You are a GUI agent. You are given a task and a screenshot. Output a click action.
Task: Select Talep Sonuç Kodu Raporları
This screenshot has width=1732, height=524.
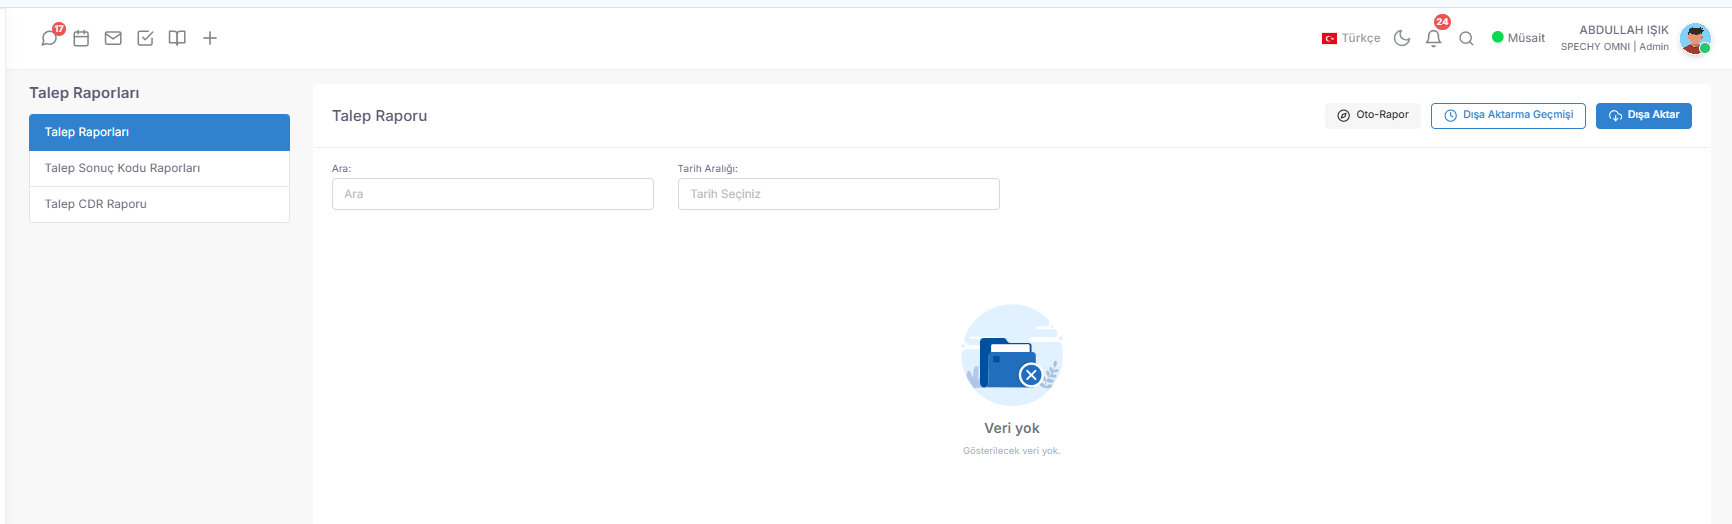(159, 168)
